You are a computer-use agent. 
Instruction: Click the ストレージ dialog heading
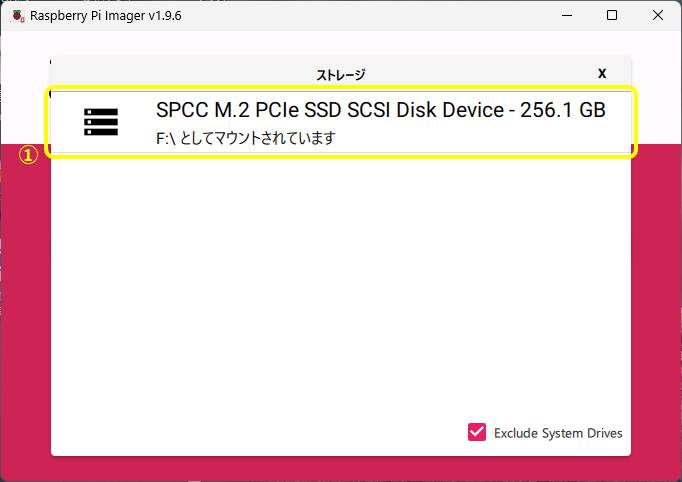(341, 74)
